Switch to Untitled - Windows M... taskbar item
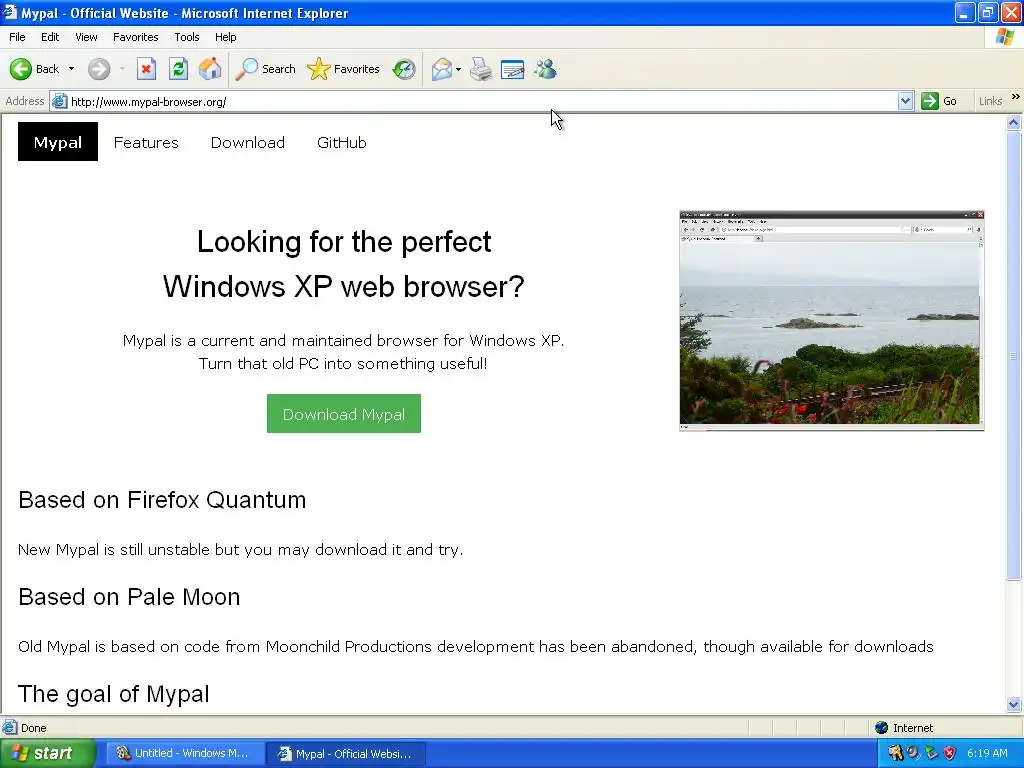The width and height of the screenshot is (1024, 768). pos(184,754)
